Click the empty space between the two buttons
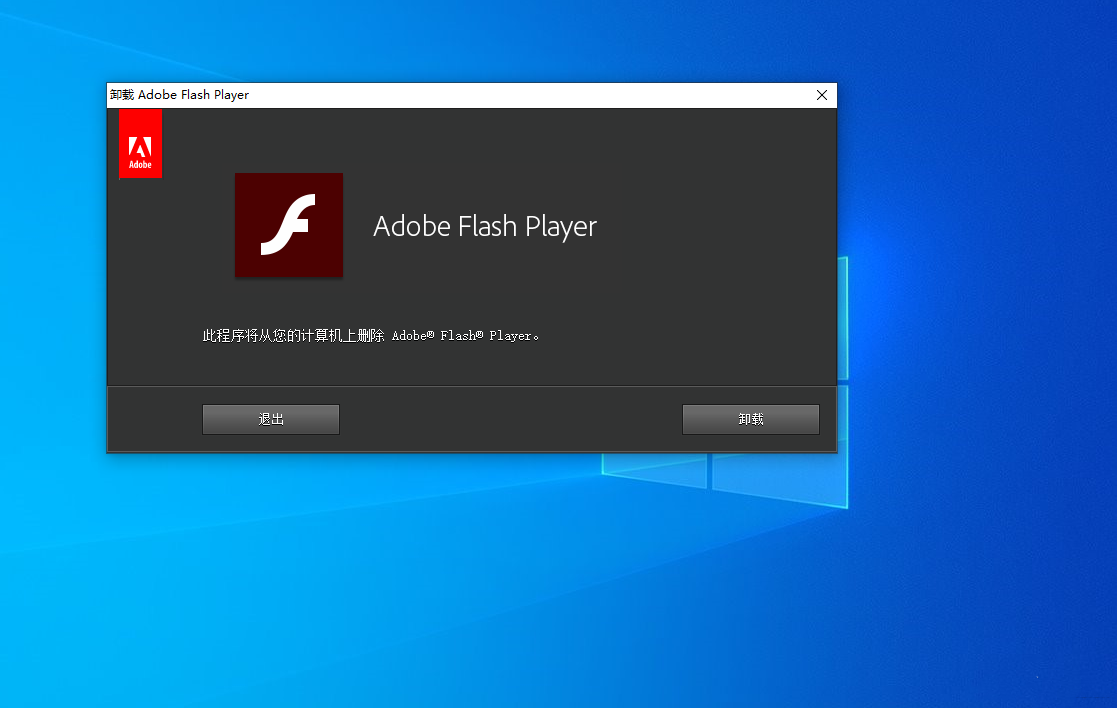The height and width of the screenshot is (708, 1117). point(510,419)
